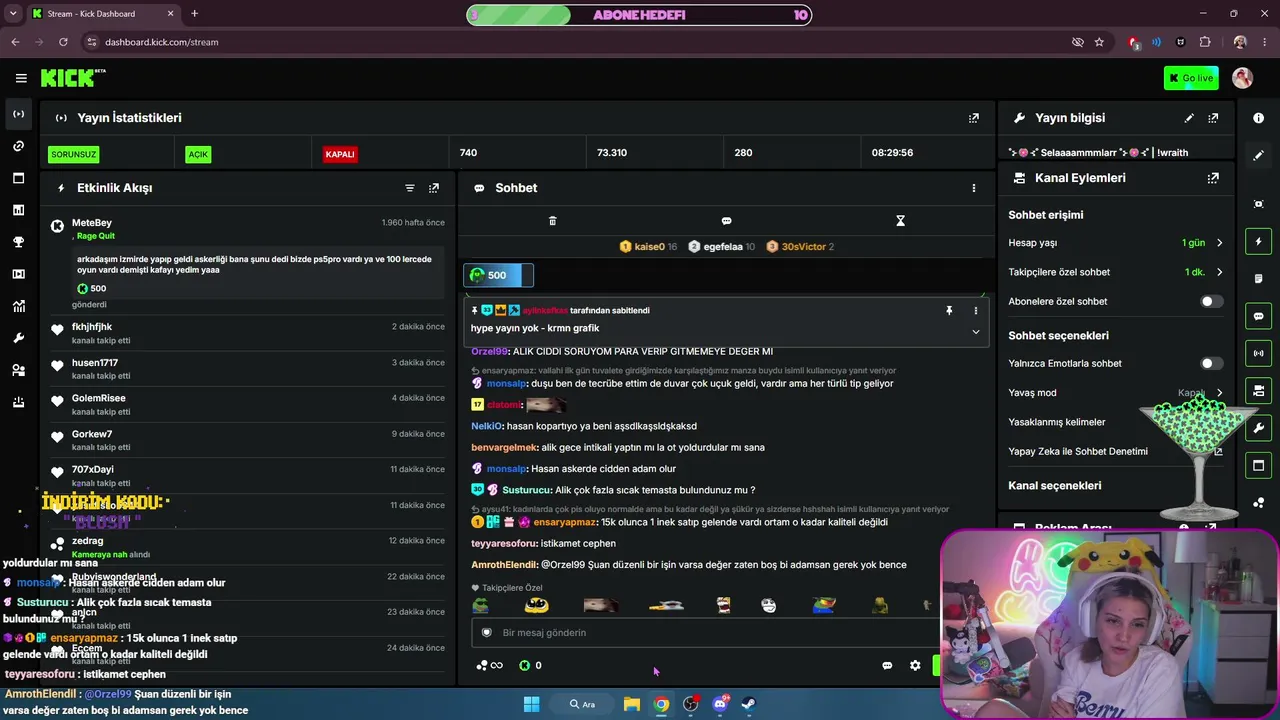Screen dimensions: 1280x720
Task: Toggle the broadcast signal widget in right sidebar
Action: [1258, 353]
